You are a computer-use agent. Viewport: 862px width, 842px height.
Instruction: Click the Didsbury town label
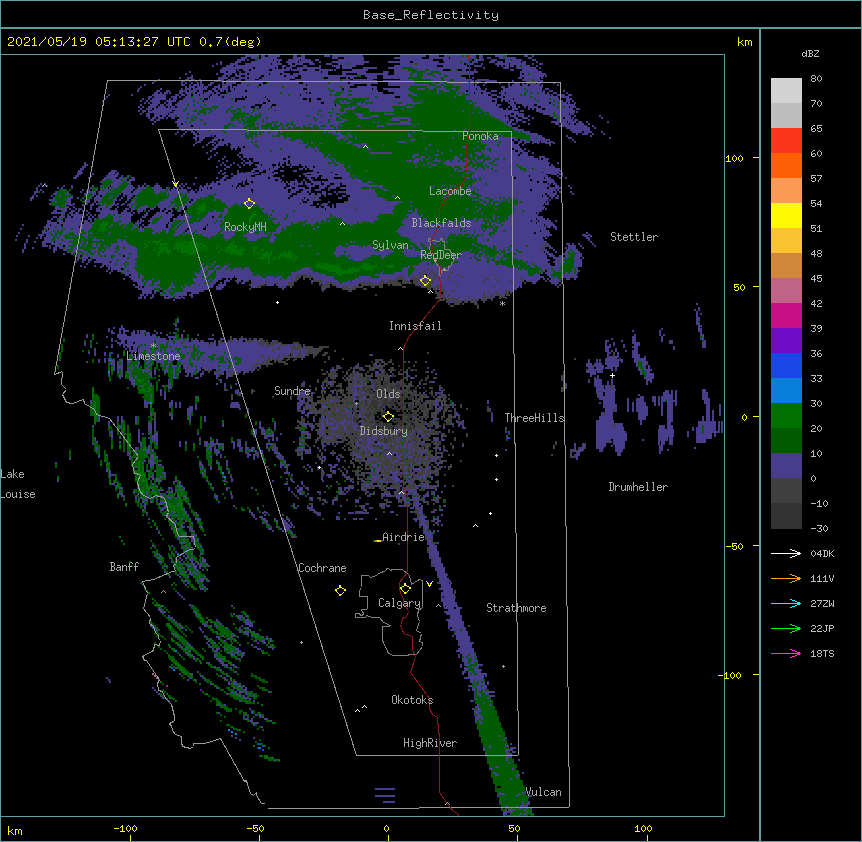(384, 431)
